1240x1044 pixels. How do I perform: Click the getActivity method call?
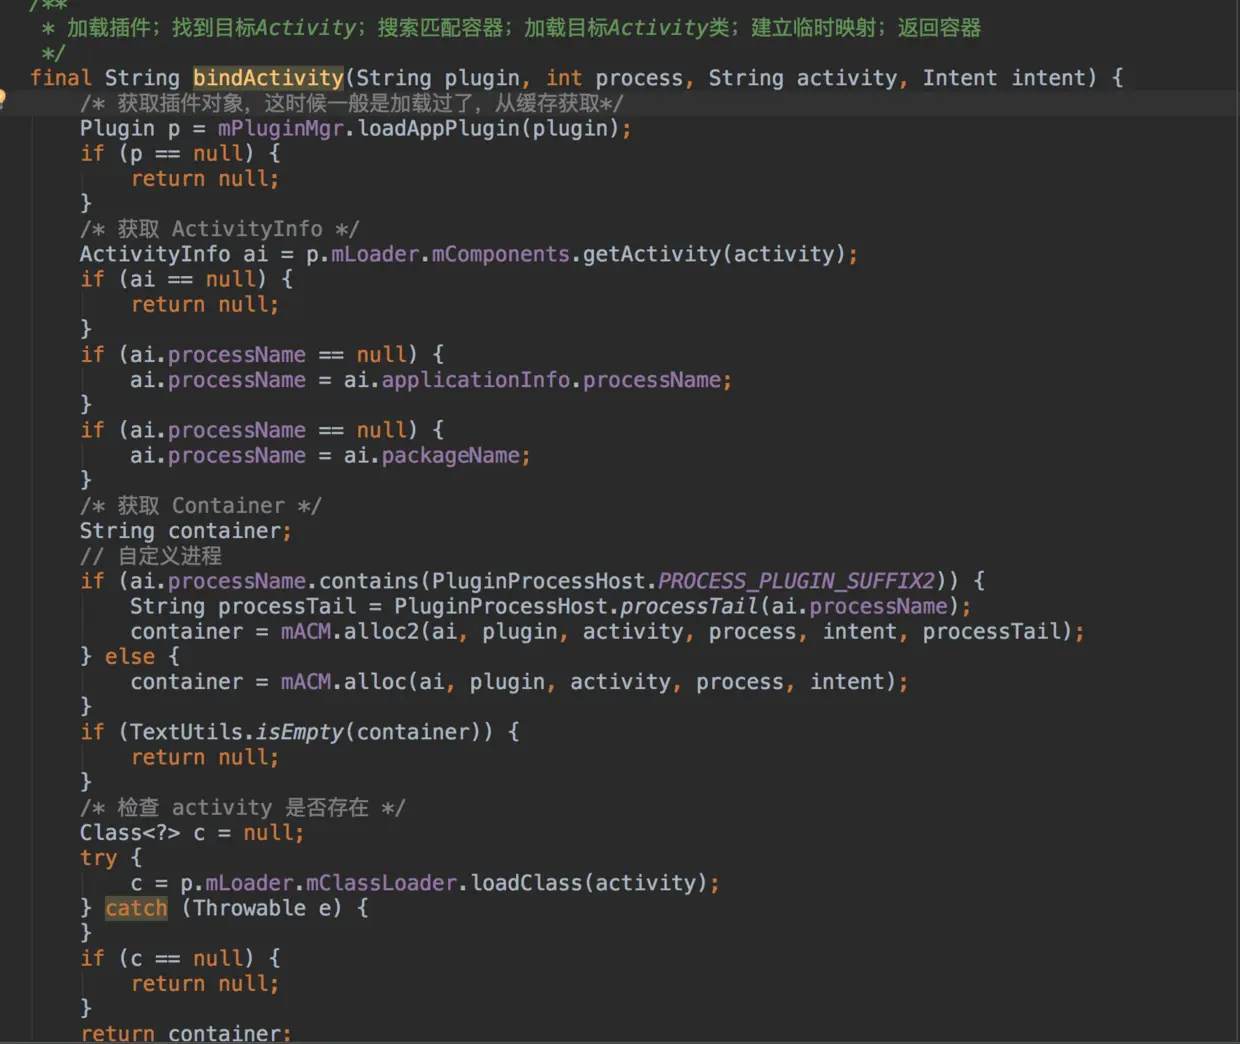(x=651, y=254)
